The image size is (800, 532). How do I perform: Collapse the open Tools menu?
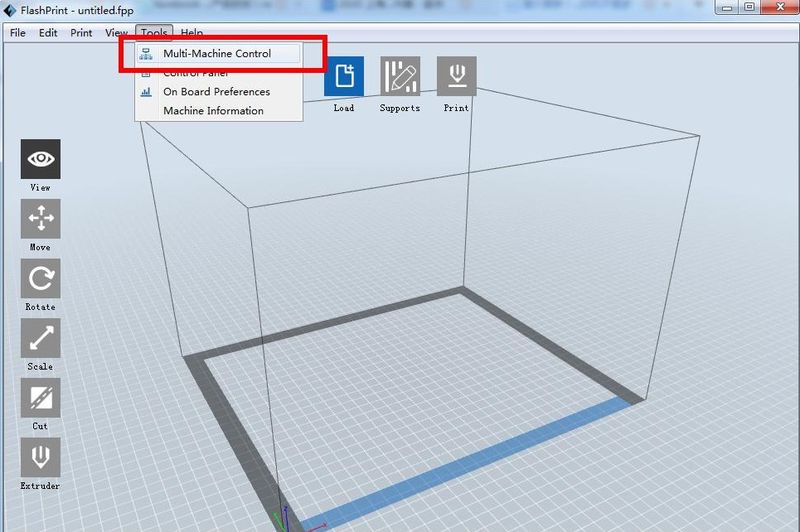point(154,33)
